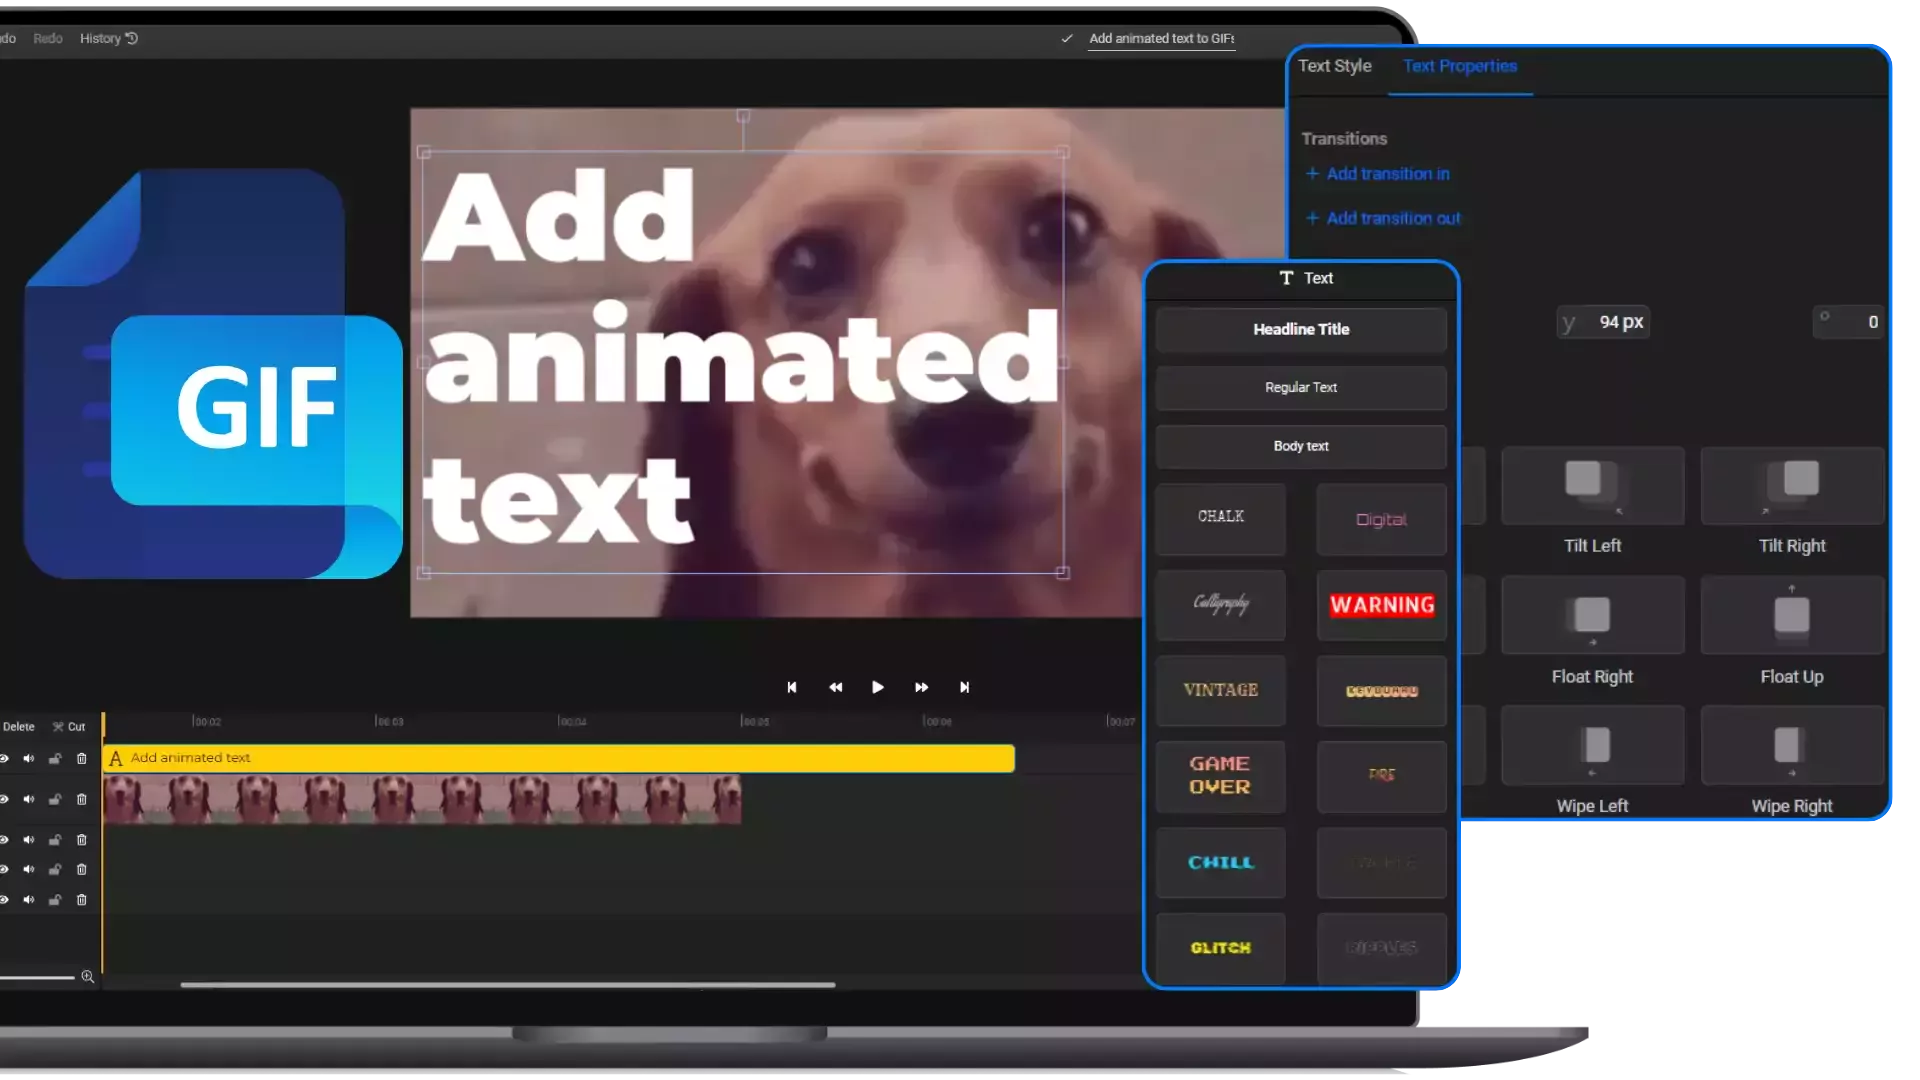
Task: Hide the third track with eye icon
Action: point(5,840)
